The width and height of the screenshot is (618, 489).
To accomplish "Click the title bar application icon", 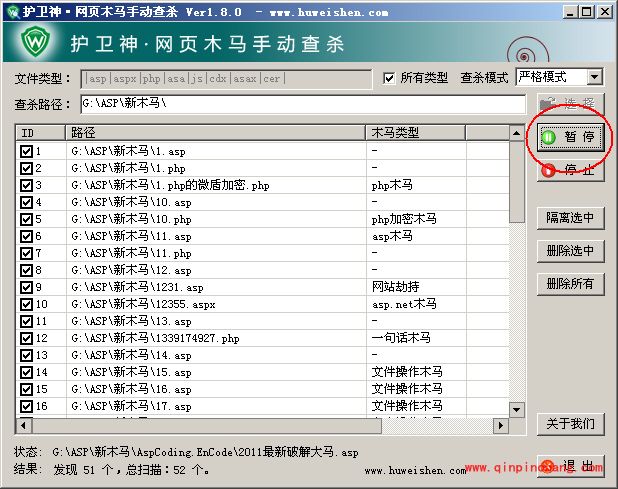I will click(x=14, y=12).
